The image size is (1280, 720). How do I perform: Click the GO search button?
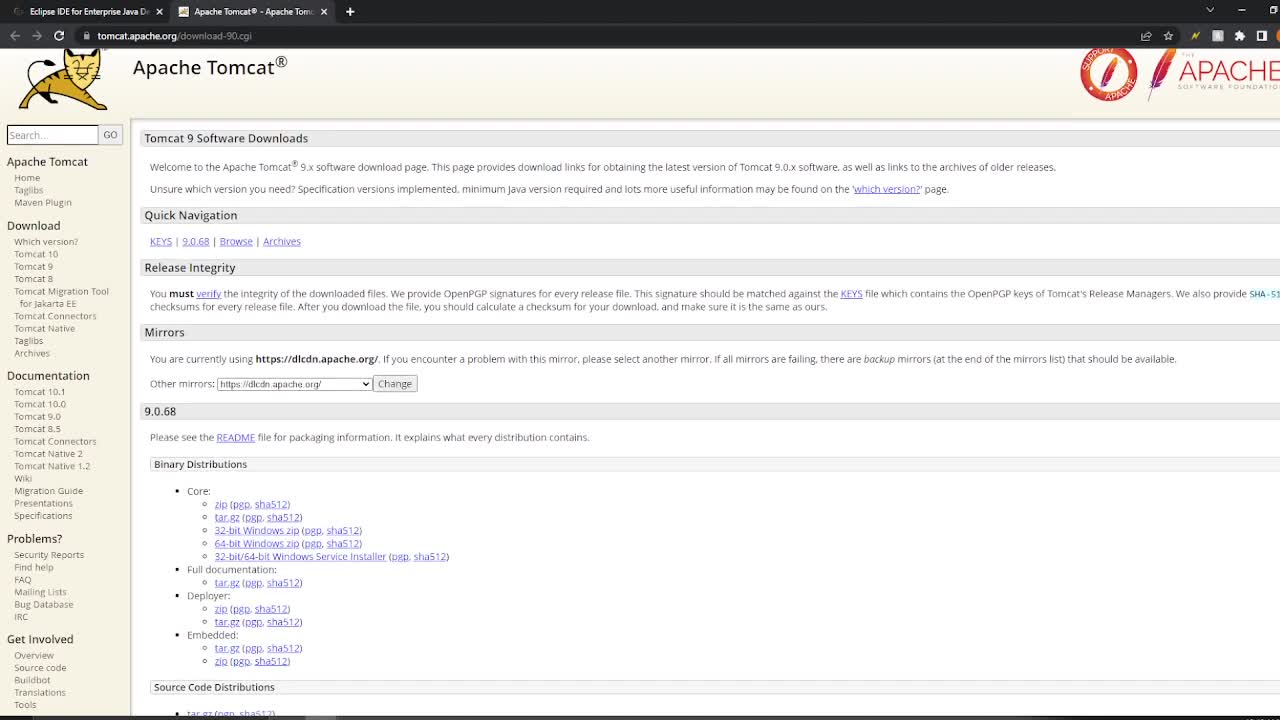coord(110,135)
